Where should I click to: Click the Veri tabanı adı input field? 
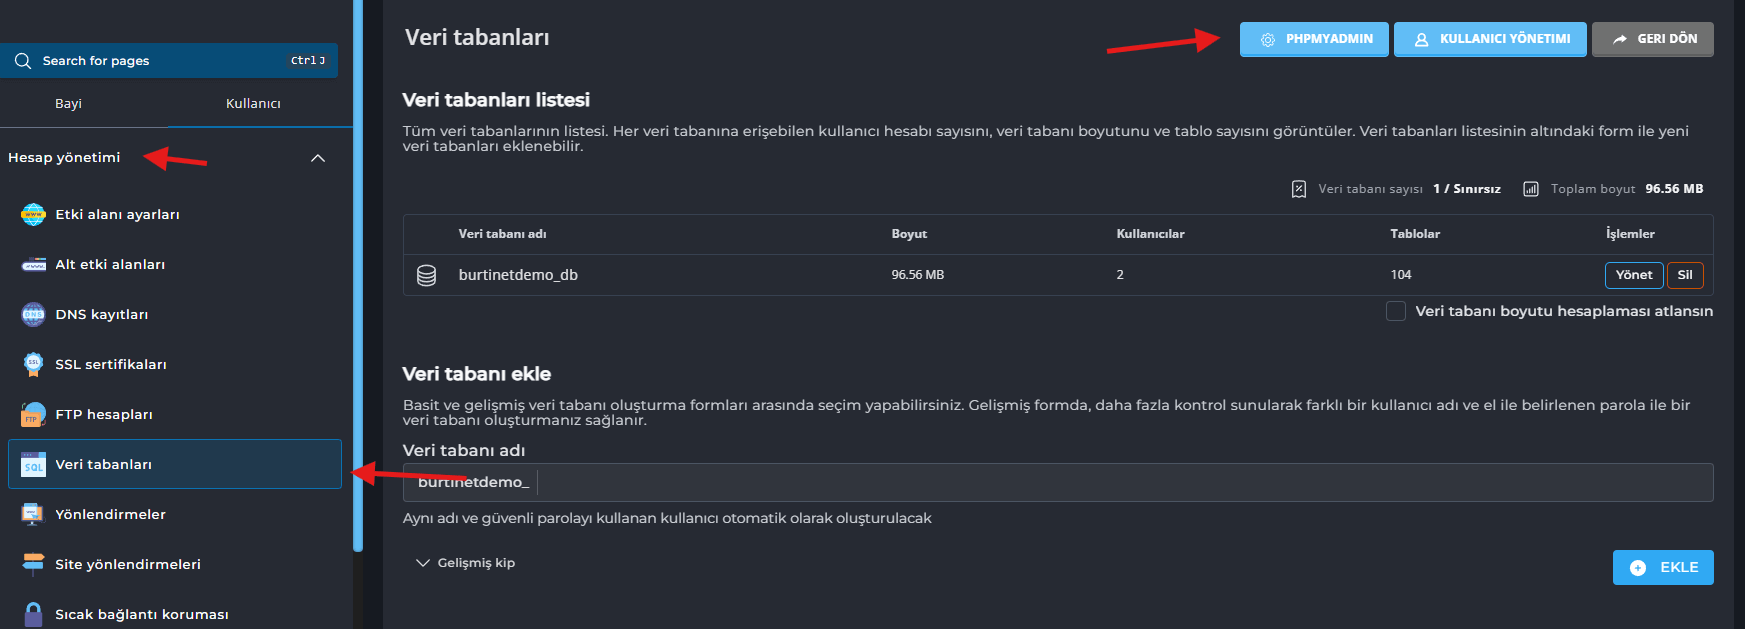point(1120,482)
